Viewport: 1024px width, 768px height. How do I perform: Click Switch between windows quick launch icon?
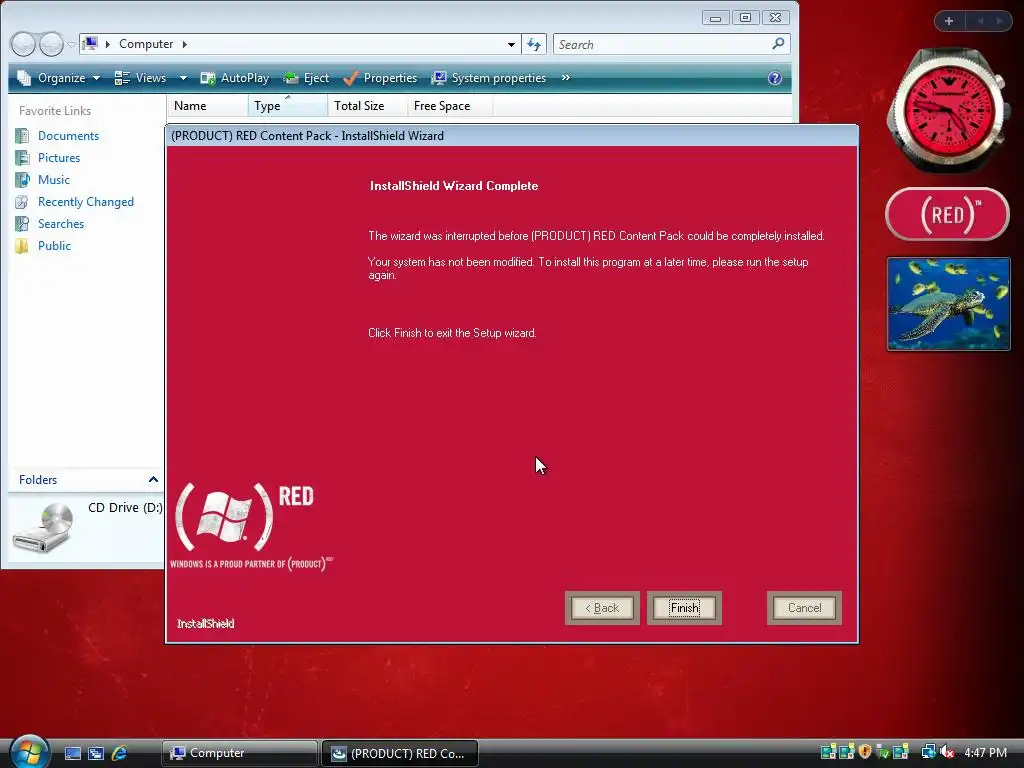[96, 753]
